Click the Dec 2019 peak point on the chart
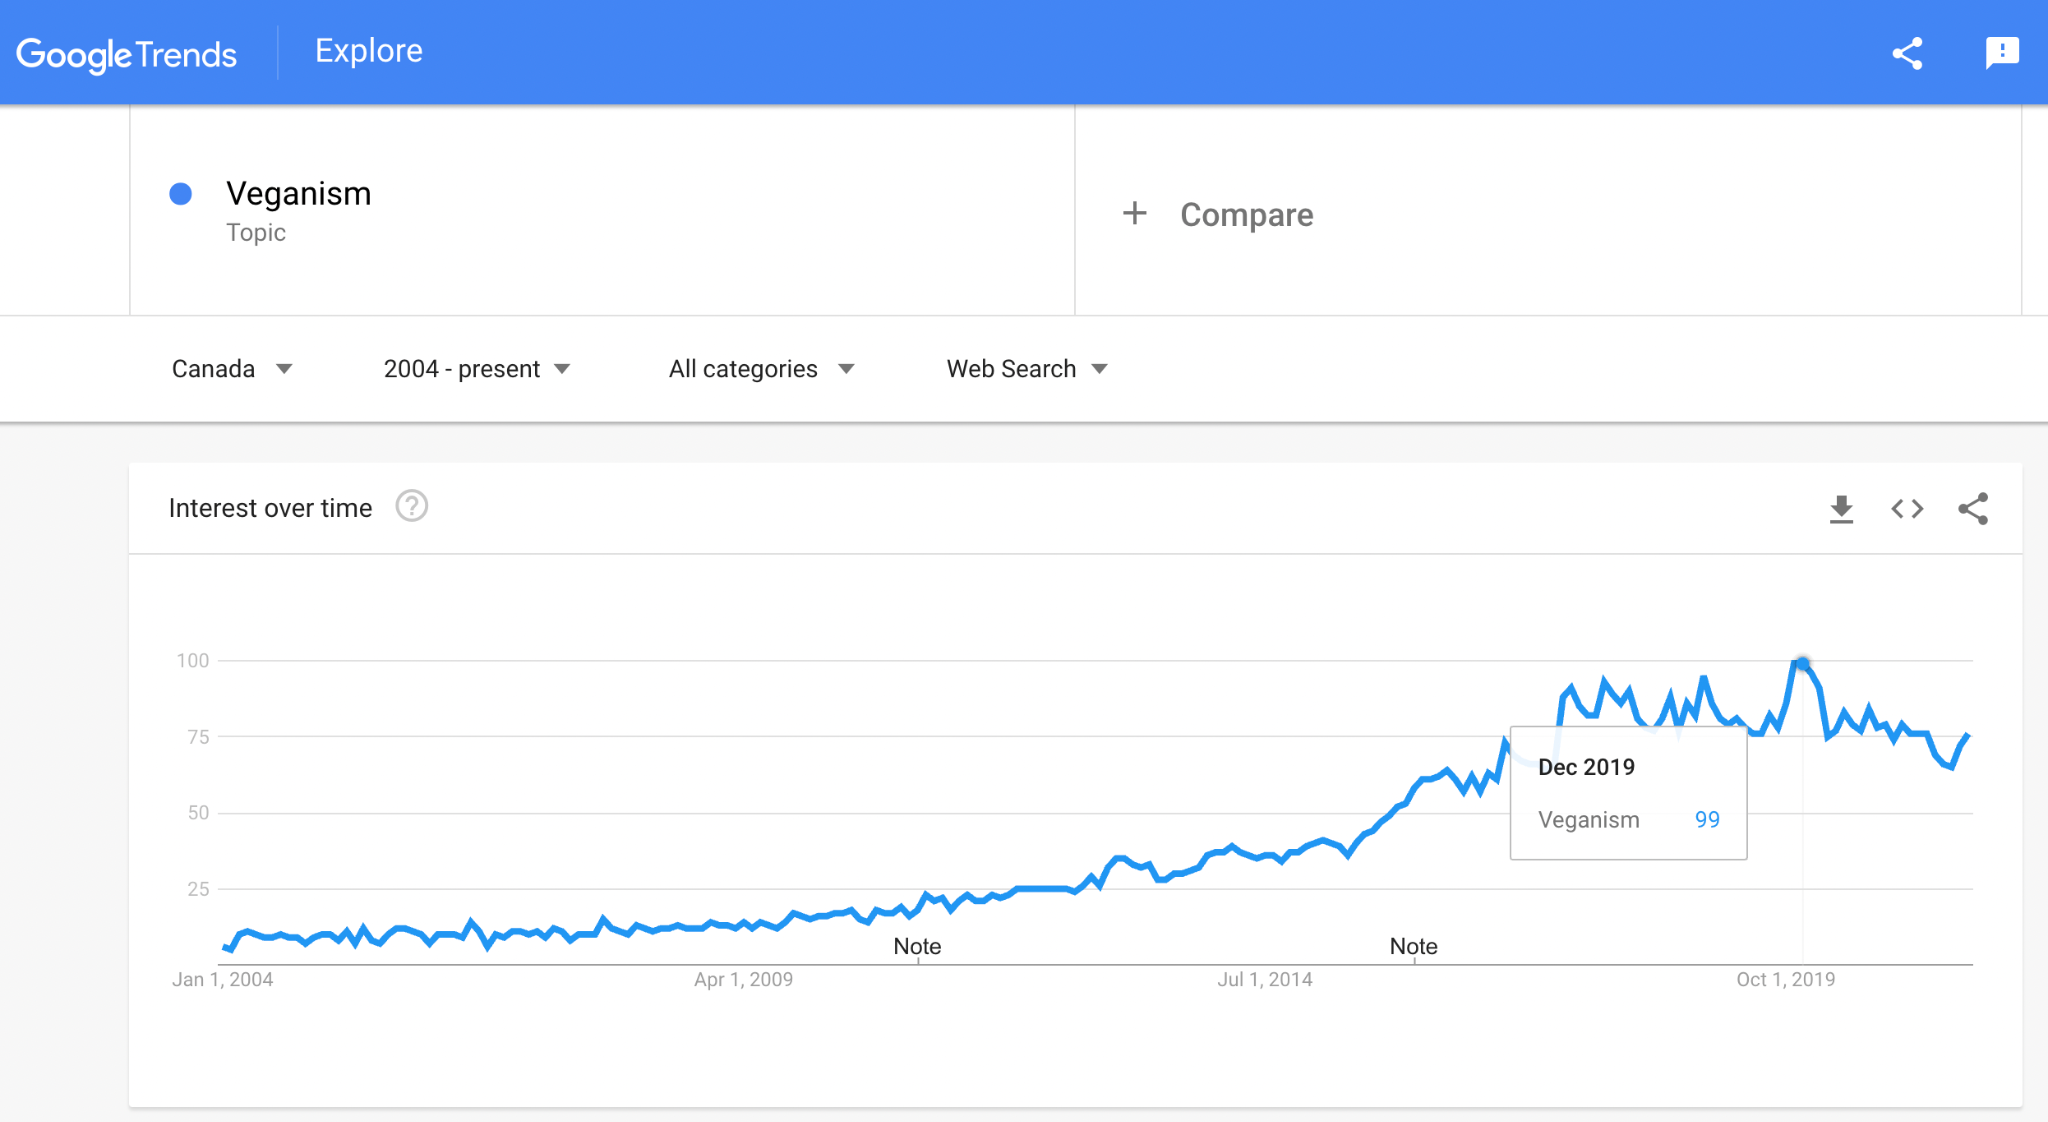 click(1803, 663)
